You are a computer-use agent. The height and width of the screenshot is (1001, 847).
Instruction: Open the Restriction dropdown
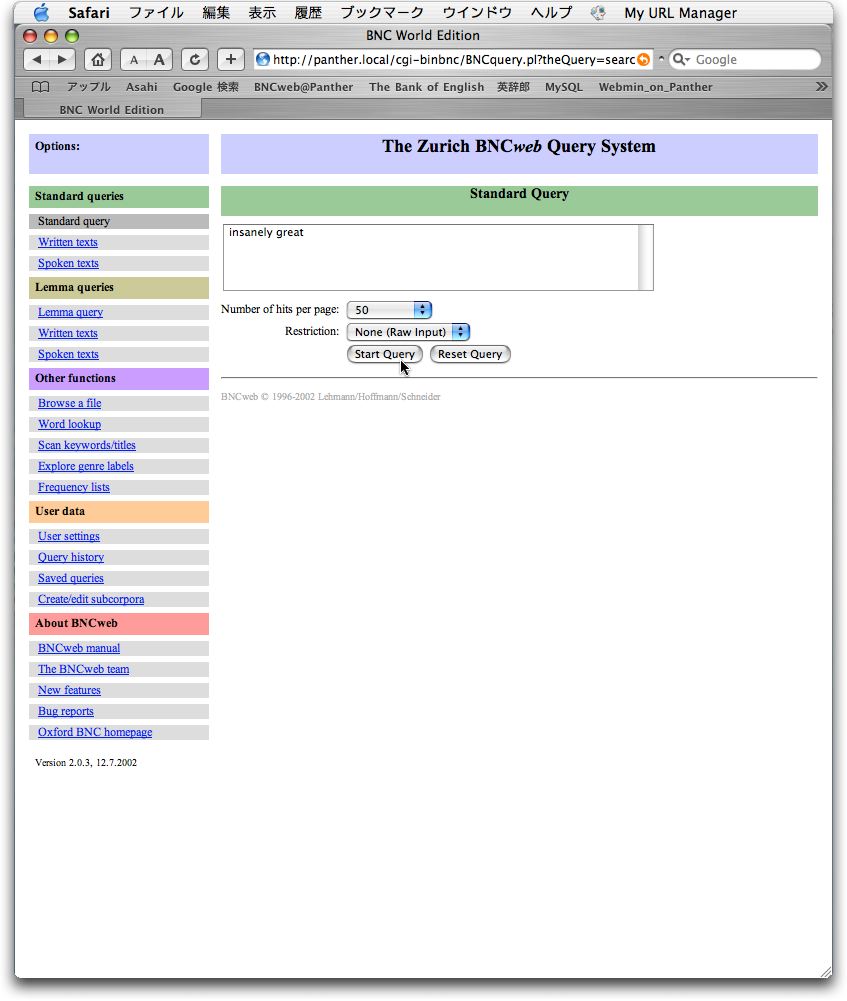pyautogui.click(x=408, y=332)
